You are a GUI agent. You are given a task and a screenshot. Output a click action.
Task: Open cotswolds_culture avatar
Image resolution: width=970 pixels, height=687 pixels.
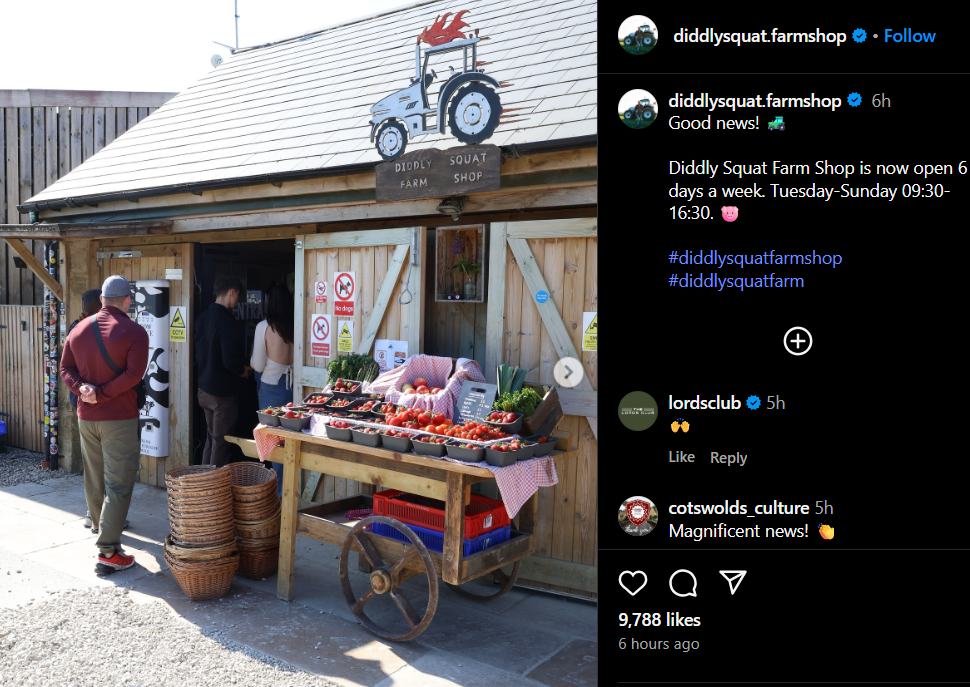click(638, 516)
